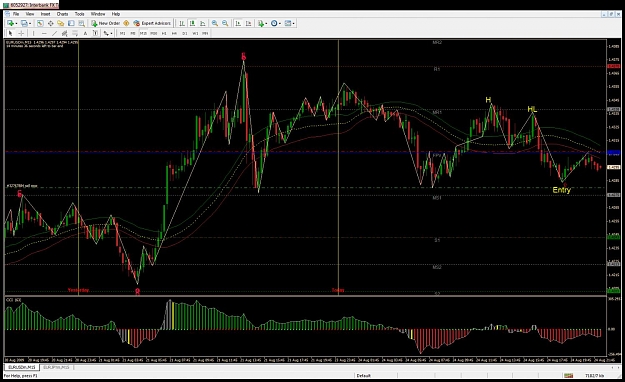Select the red 'Yesterday' label on chart
625x382 pixels.
78,290
